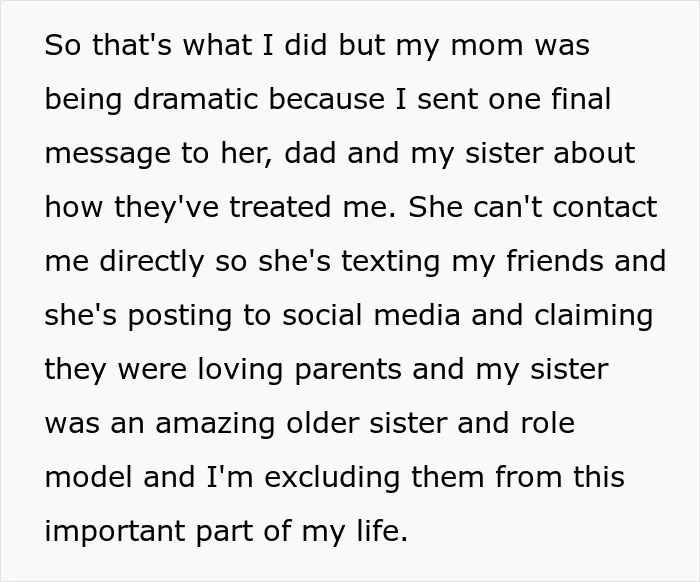Click the word "treated" in the text
Screen dimensions: 700x582
click(x=280, y=207)
